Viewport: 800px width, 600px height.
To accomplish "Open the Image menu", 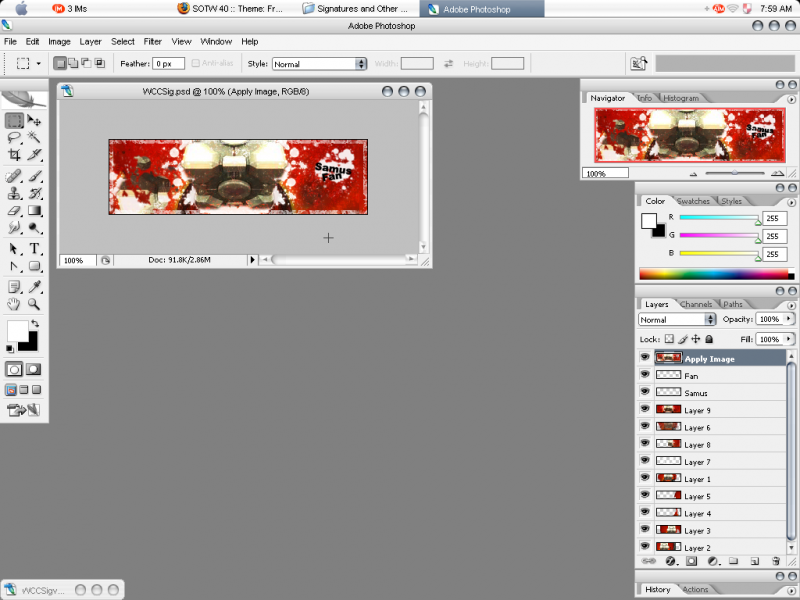I will [x=59, y=42].
